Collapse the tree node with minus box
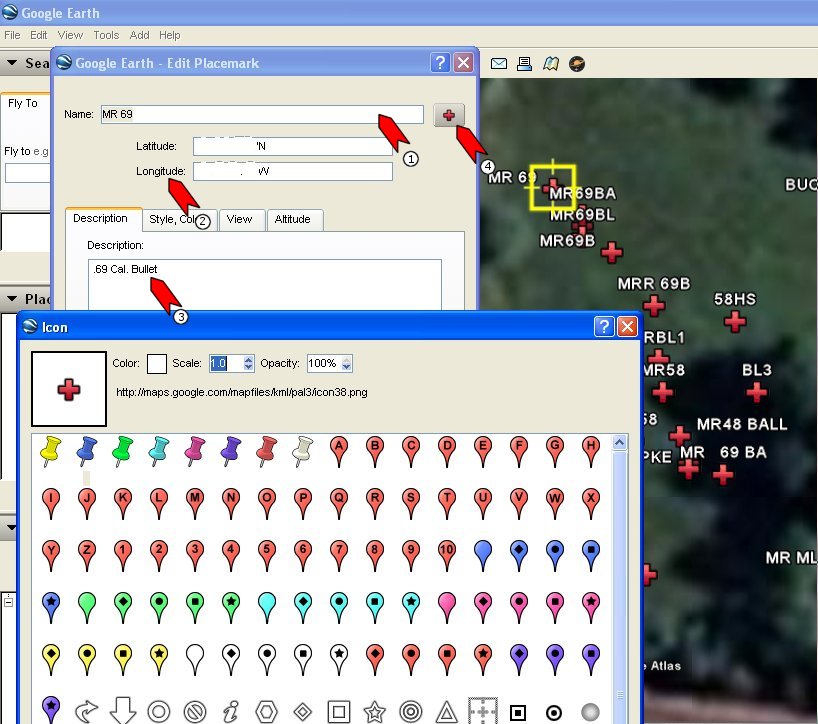818x724 pixels. click(8, 601)
